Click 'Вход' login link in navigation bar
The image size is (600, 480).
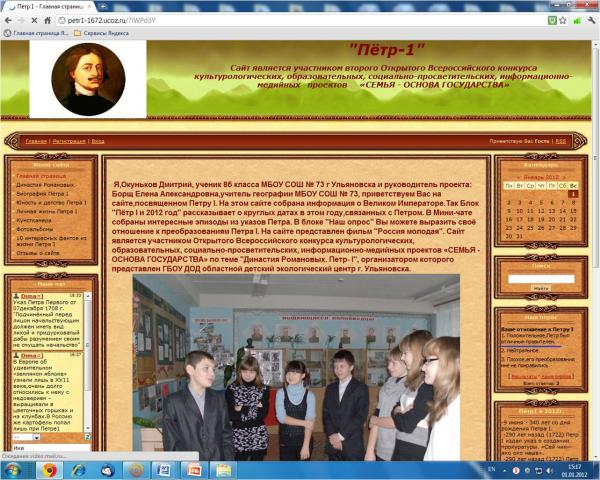click(x=98, y=141)
